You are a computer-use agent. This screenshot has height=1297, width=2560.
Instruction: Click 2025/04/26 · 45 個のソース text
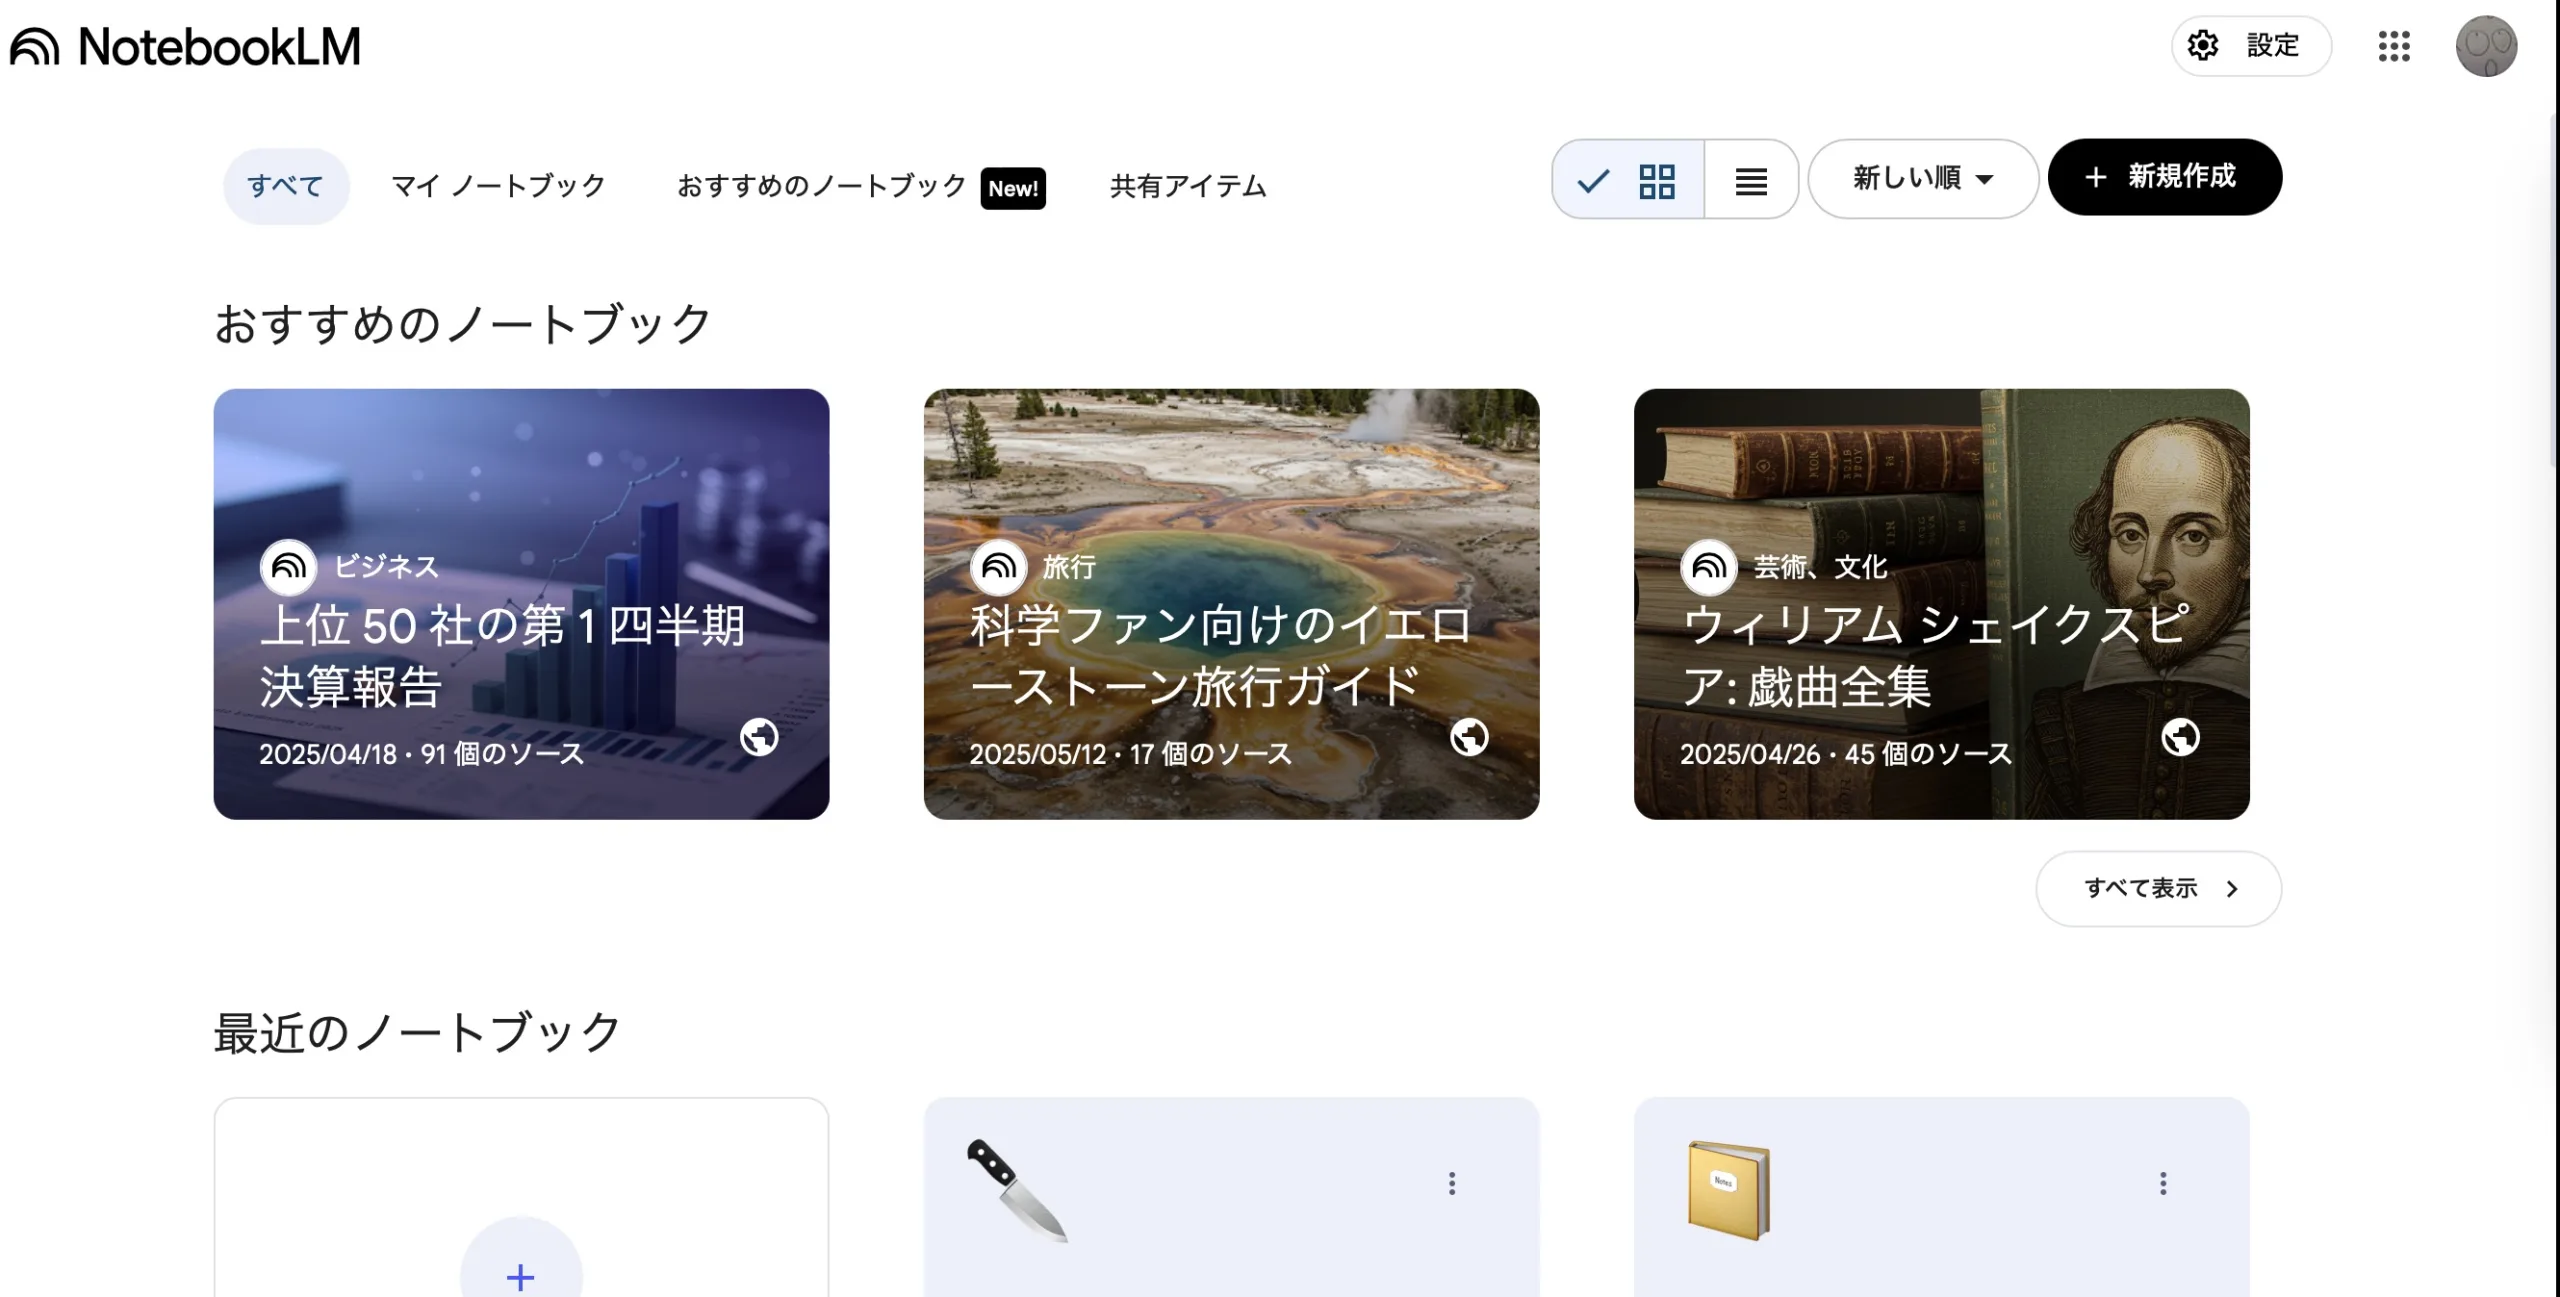pos(1845,754)
